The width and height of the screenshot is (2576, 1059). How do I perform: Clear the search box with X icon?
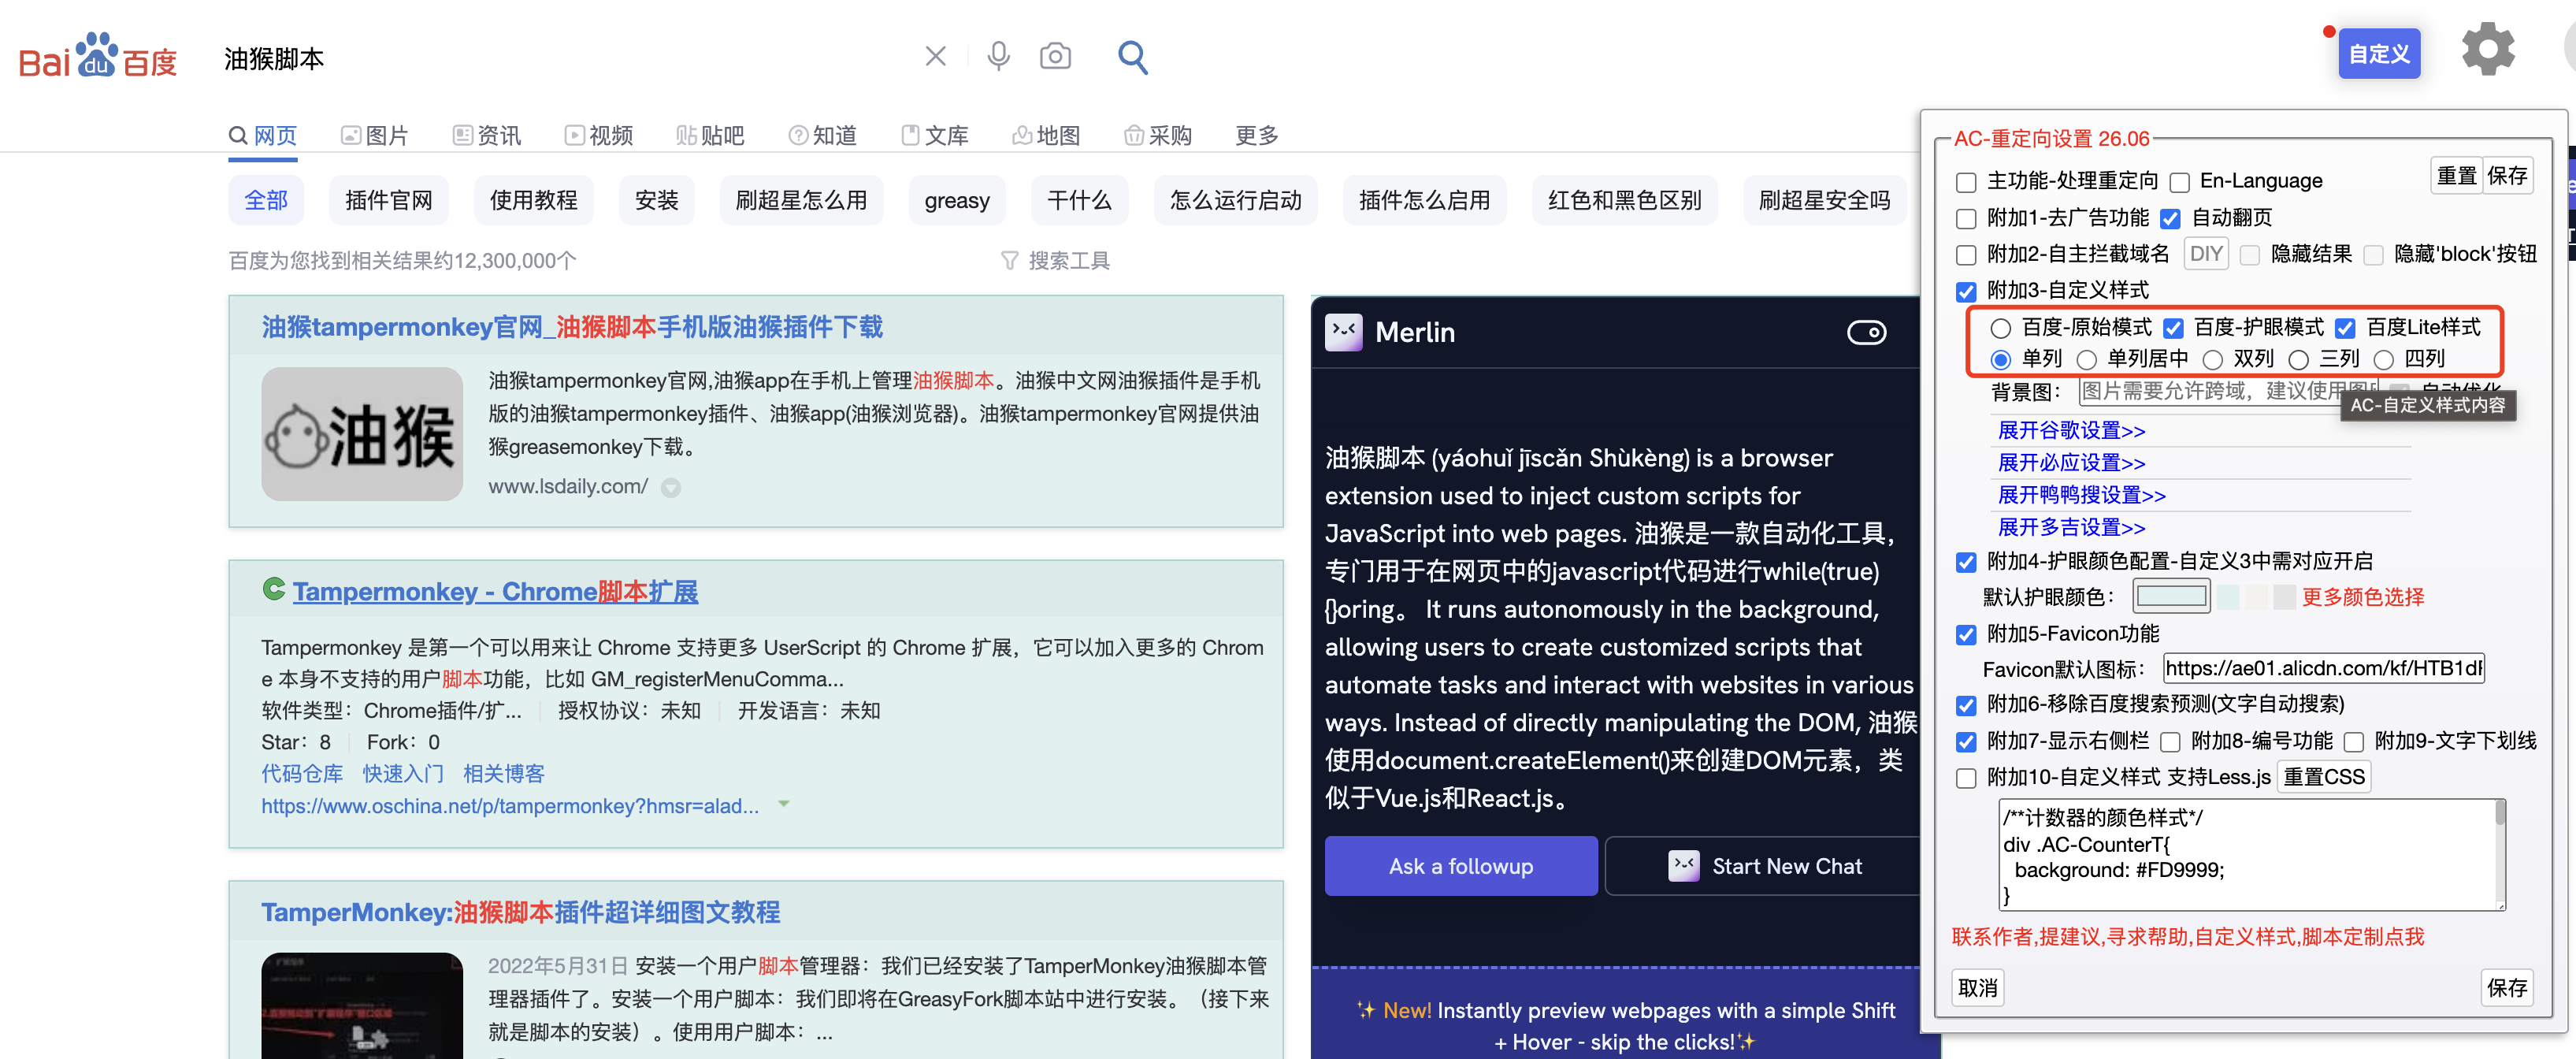tap(935, 56)
